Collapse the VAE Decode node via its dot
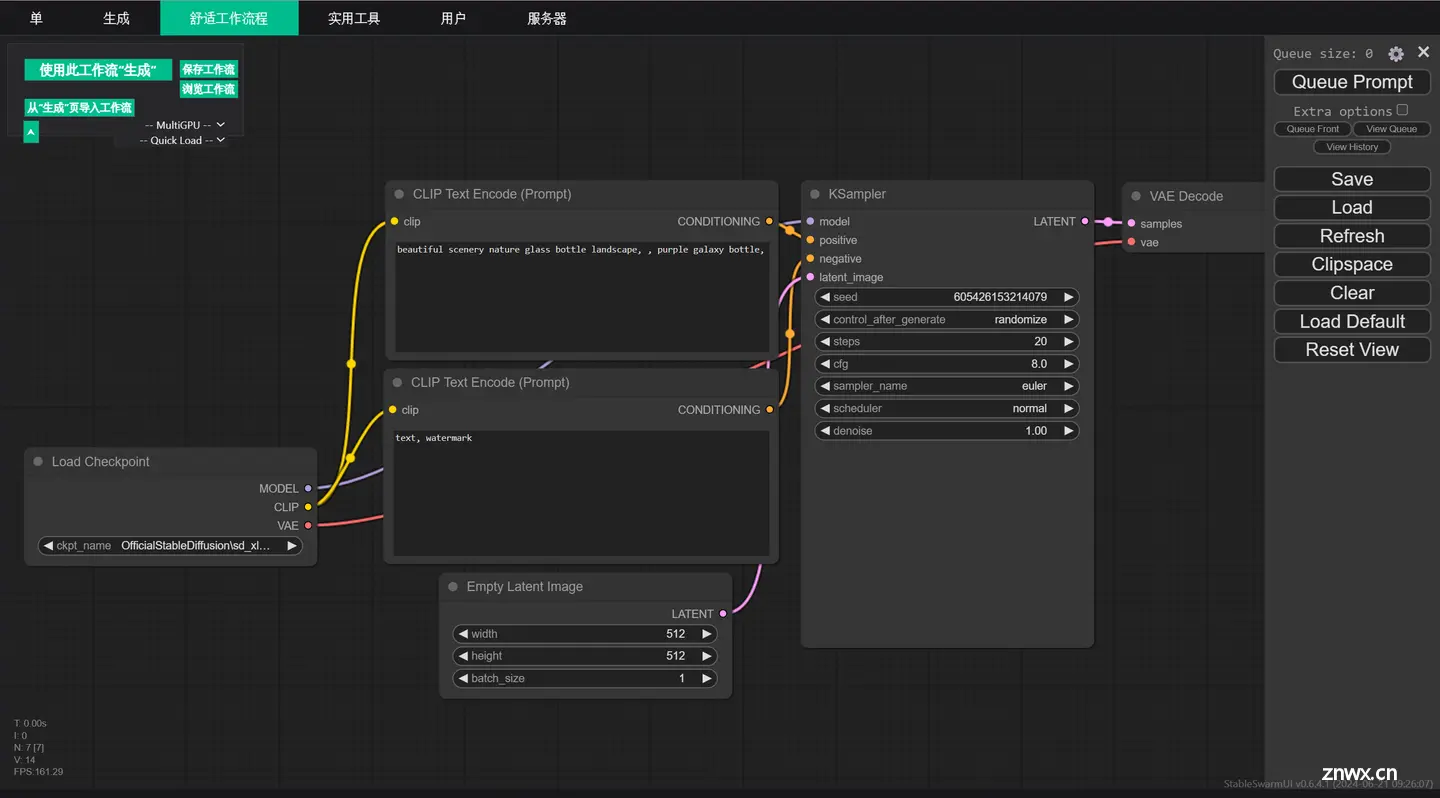This screenshot has width=1440, height=798. click(1136, 196)
